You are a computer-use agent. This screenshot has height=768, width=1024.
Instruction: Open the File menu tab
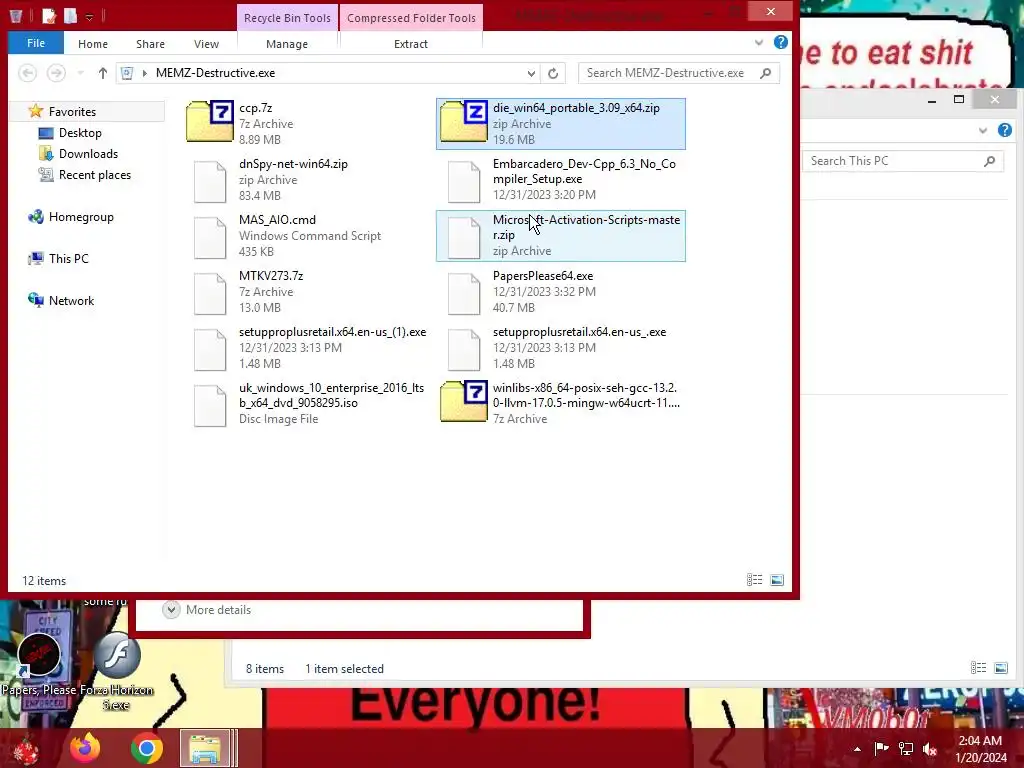point(36,43)
